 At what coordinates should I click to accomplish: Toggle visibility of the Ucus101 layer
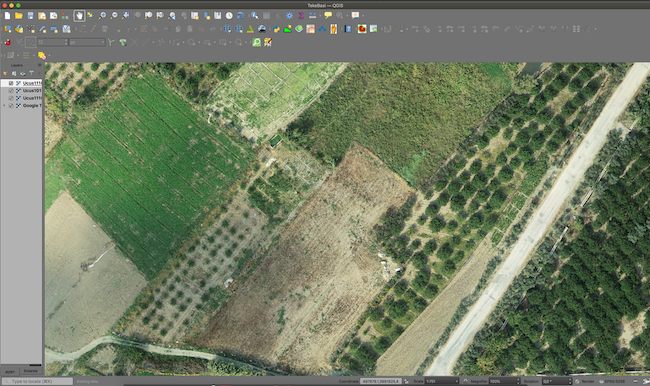click(11, 91)
